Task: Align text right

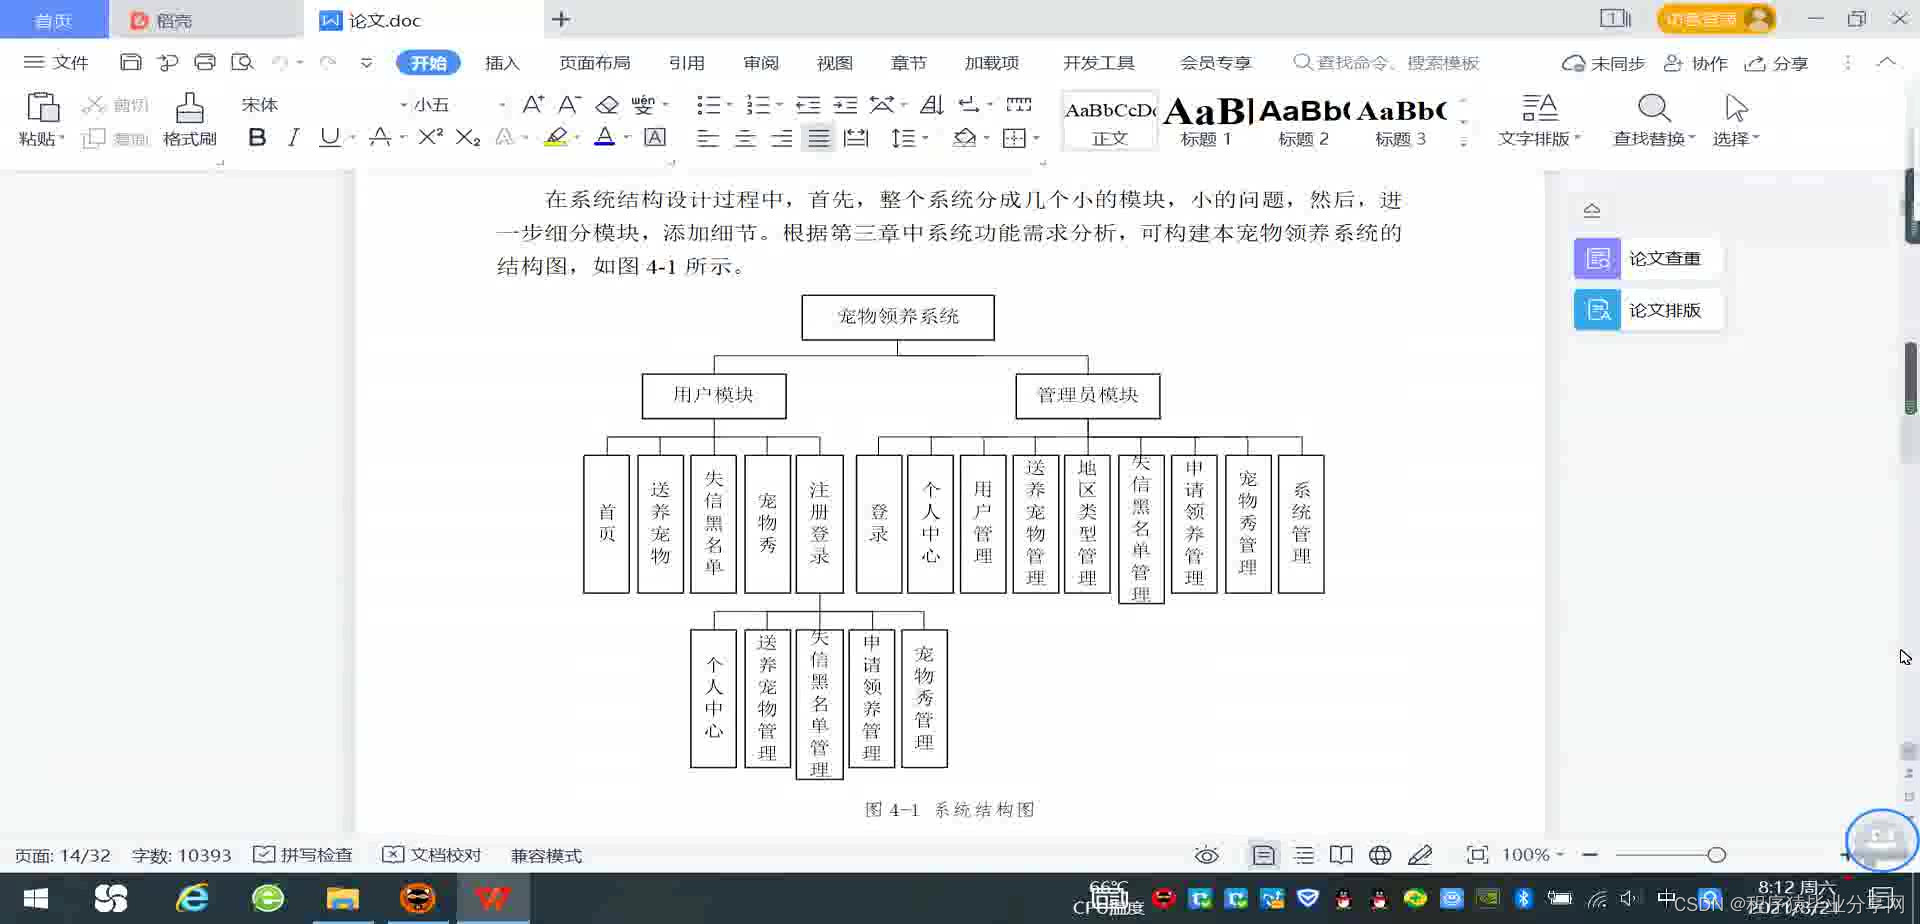Action: [782, 138]
